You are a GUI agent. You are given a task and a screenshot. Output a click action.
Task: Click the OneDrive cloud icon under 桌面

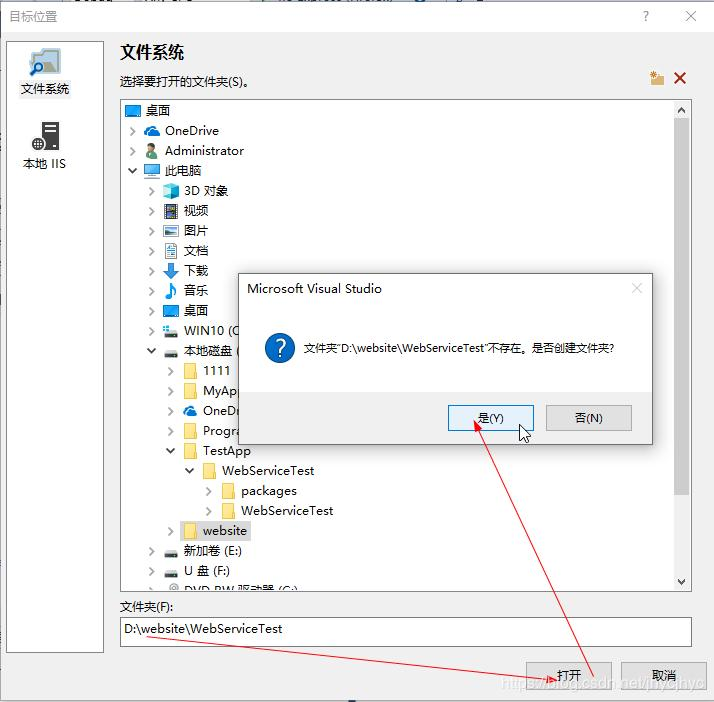[152, 131]
